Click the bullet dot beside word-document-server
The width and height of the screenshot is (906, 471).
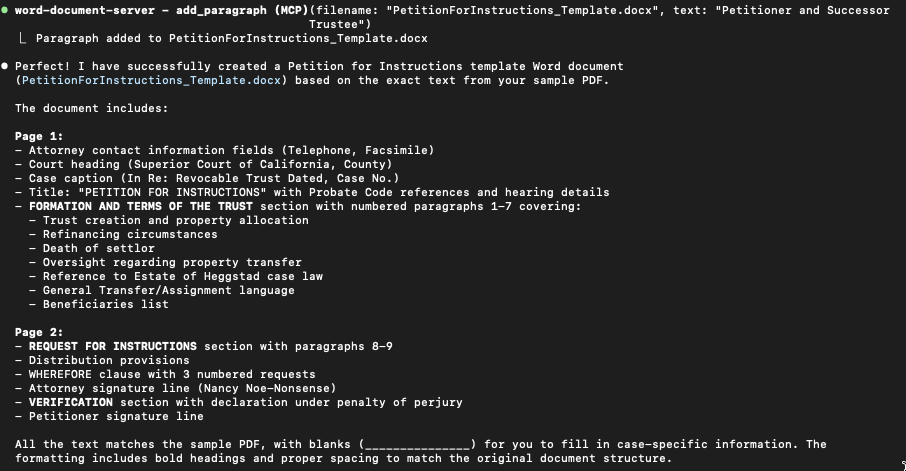point(5,10)
